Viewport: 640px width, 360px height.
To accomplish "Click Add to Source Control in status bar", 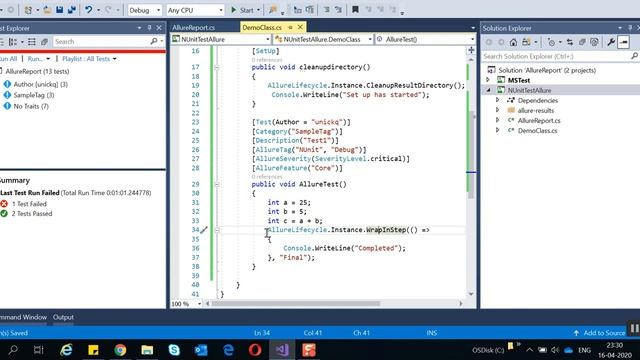I will click(x=600, y=333).
